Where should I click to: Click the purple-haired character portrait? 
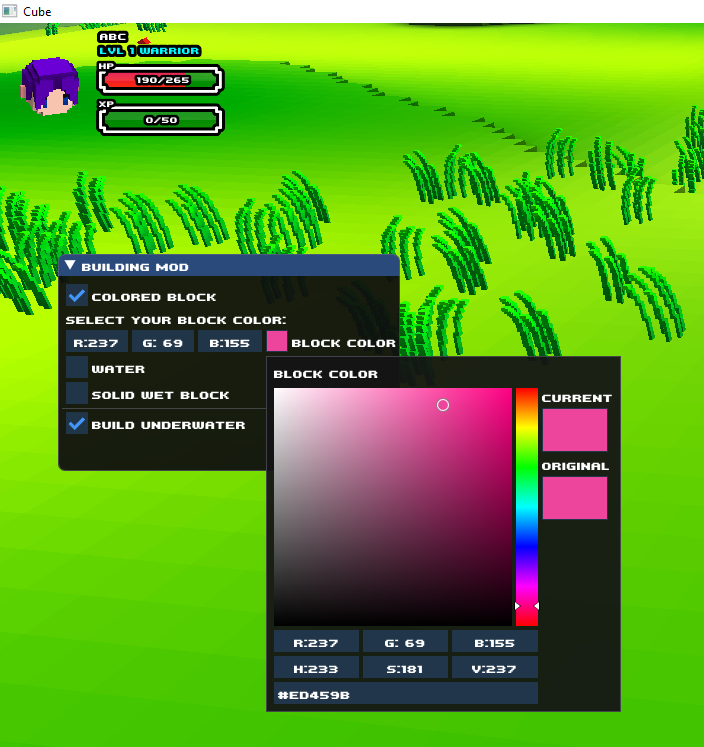[x=50, y=86]
